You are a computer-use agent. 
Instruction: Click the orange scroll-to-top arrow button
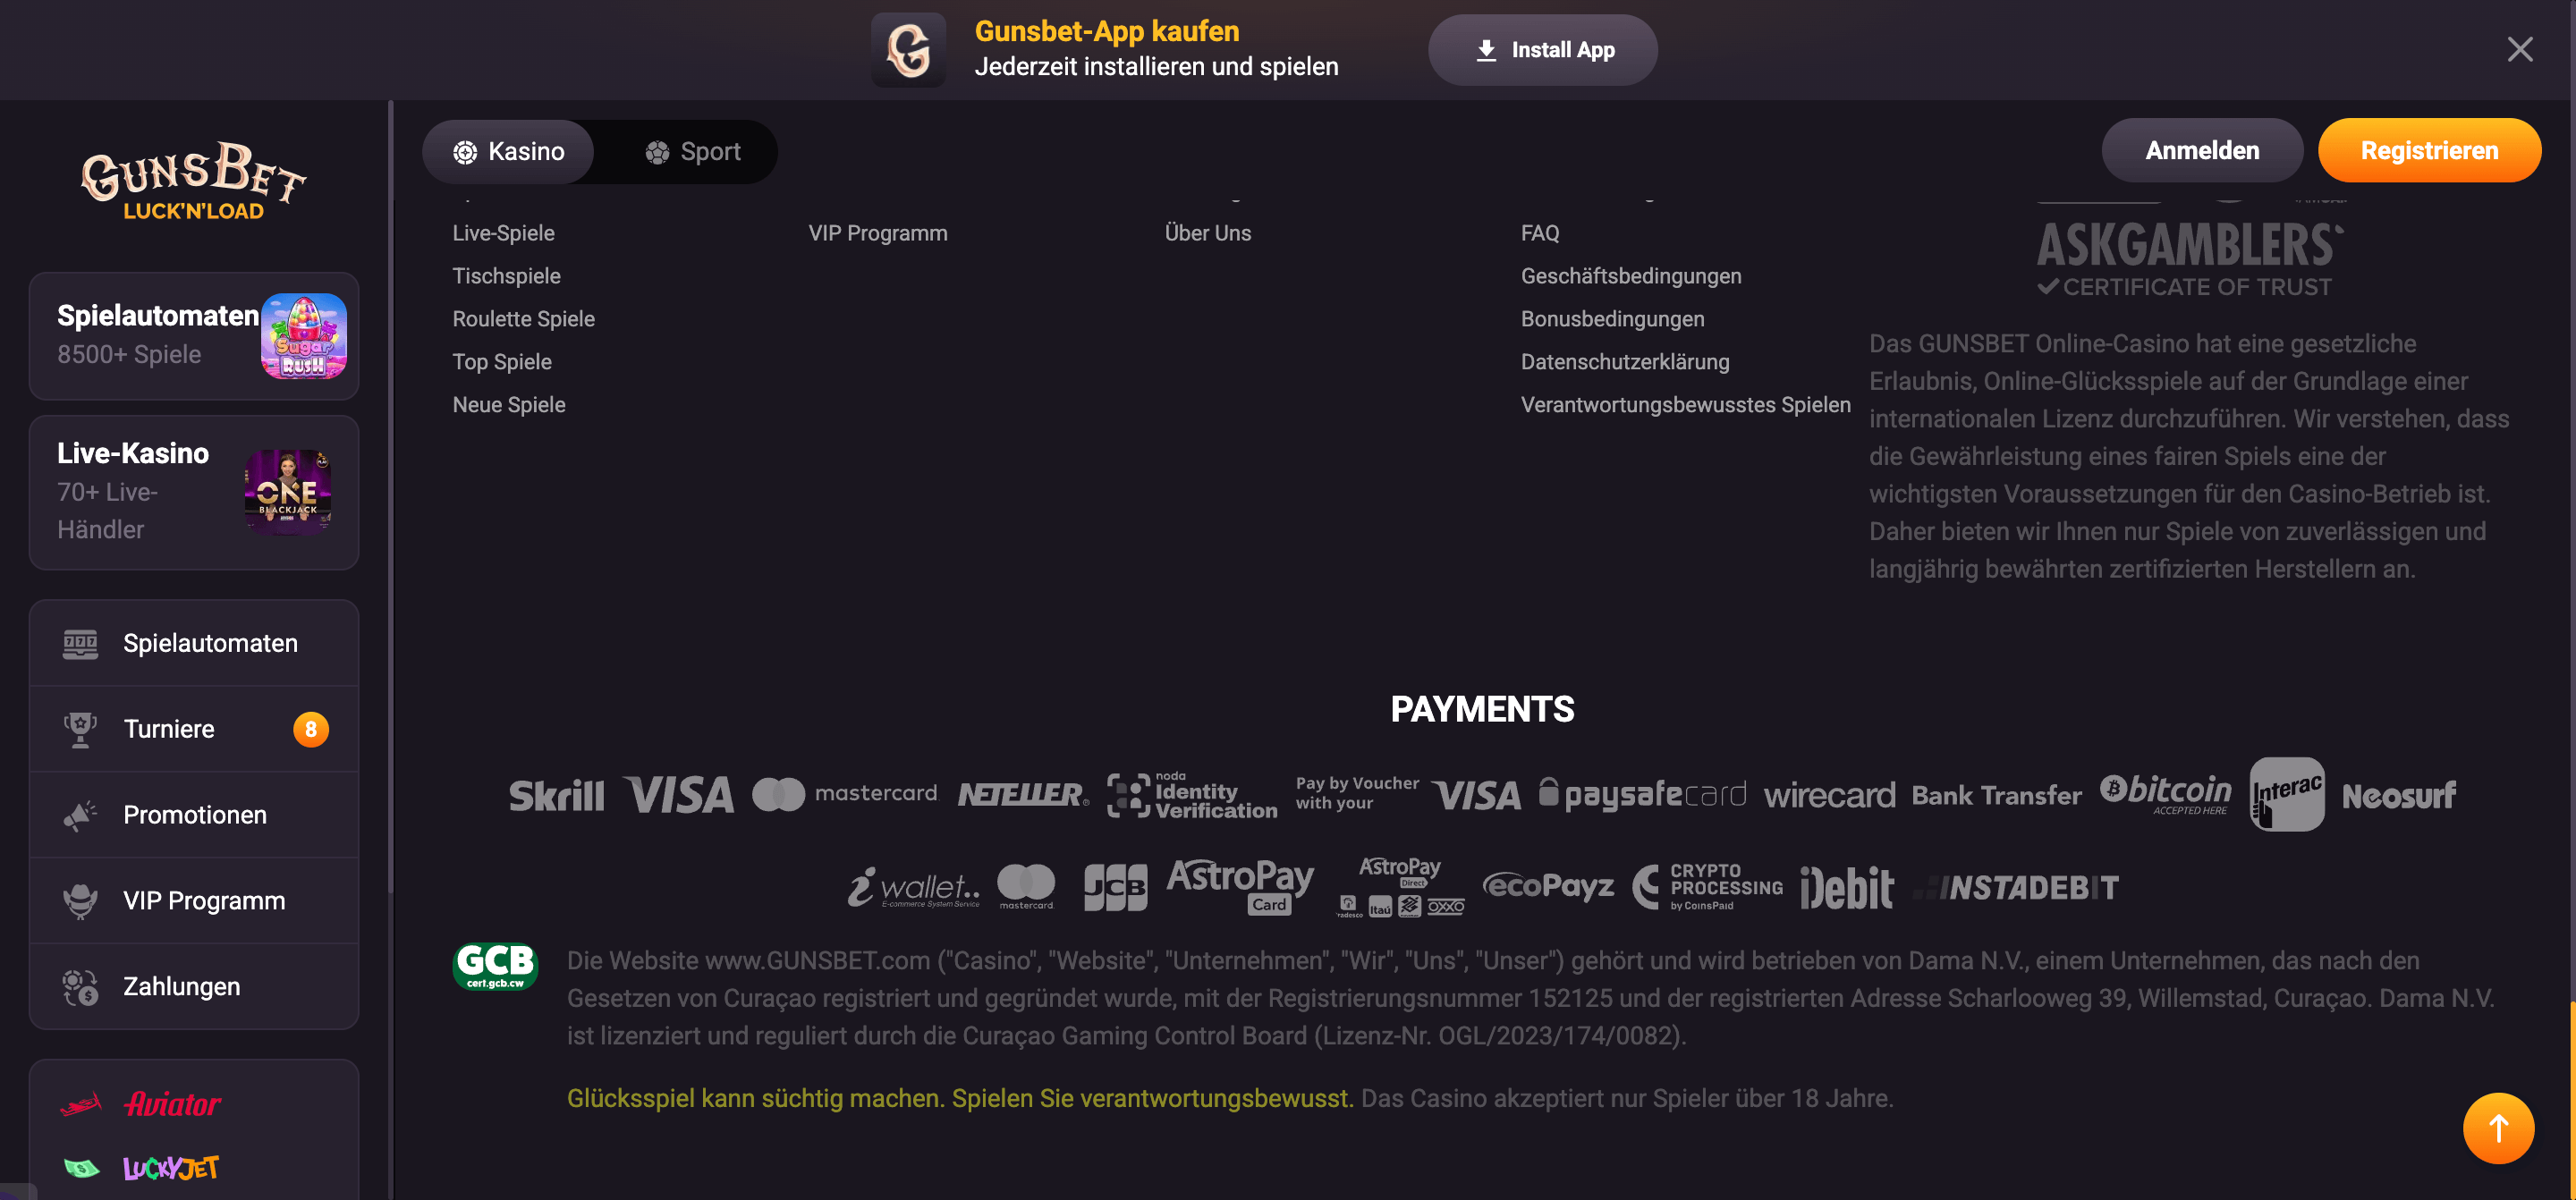pyautogui.click(x=2497, y=1127)
